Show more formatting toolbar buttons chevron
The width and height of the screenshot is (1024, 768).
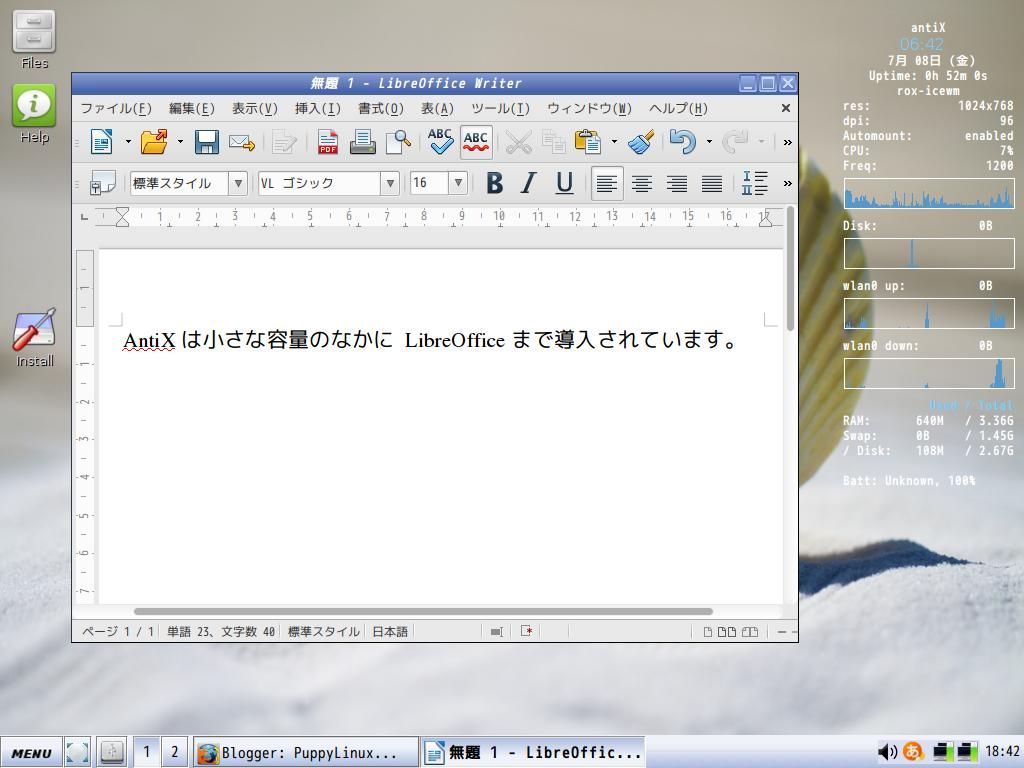click(787, 184)
